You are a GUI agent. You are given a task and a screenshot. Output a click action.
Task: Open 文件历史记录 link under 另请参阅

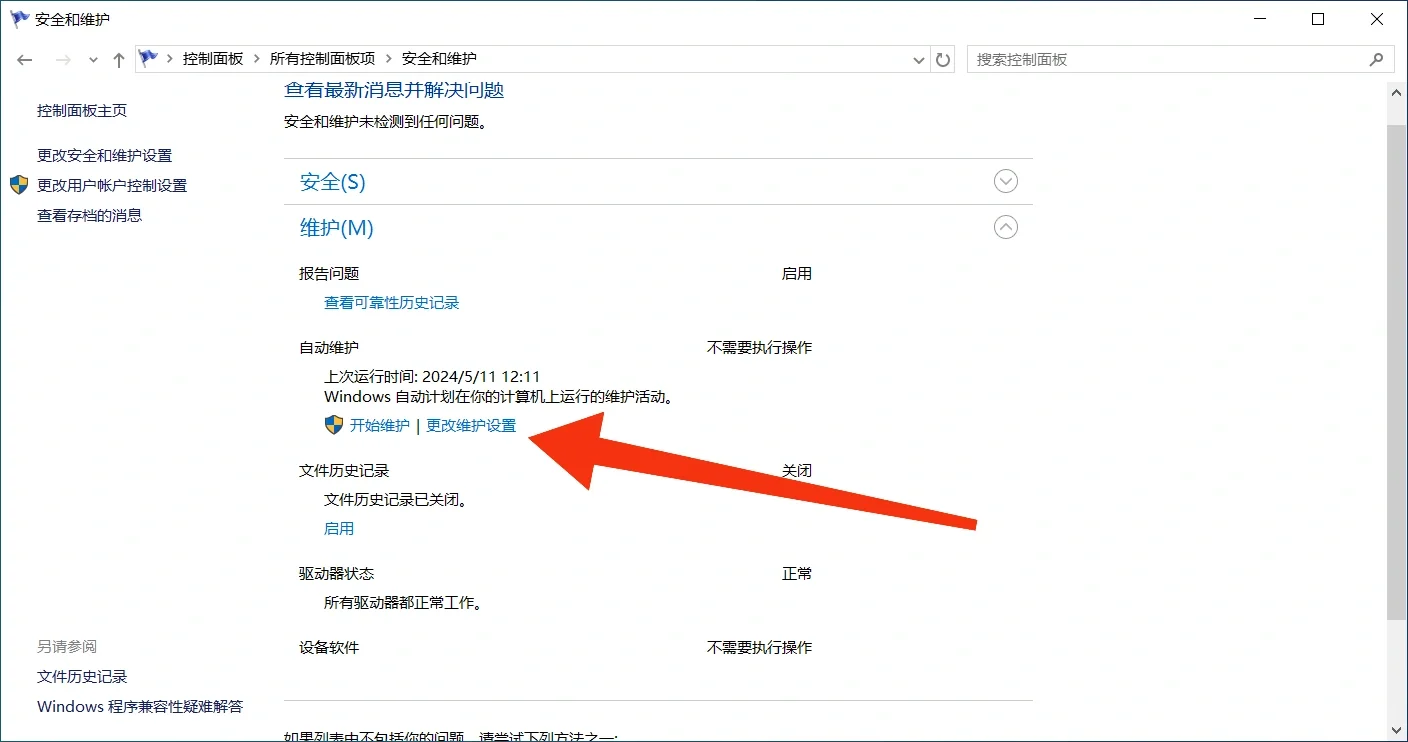click(x=82, y=677)
